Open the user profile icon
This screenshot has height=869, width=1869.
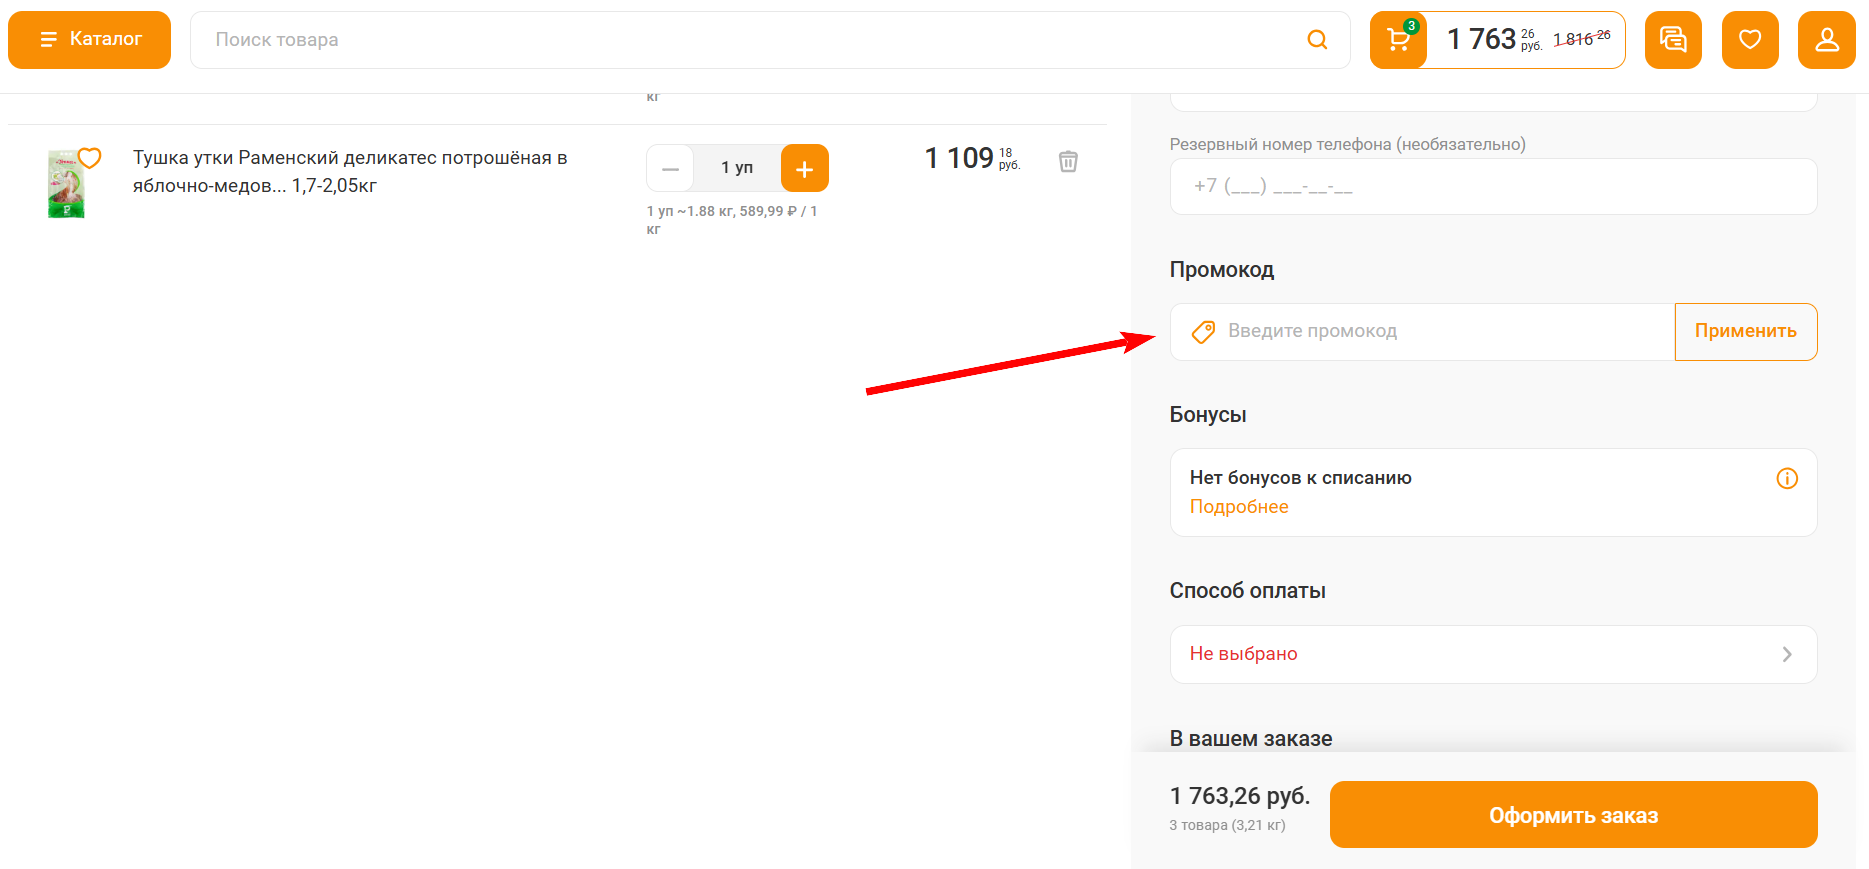1826,40
